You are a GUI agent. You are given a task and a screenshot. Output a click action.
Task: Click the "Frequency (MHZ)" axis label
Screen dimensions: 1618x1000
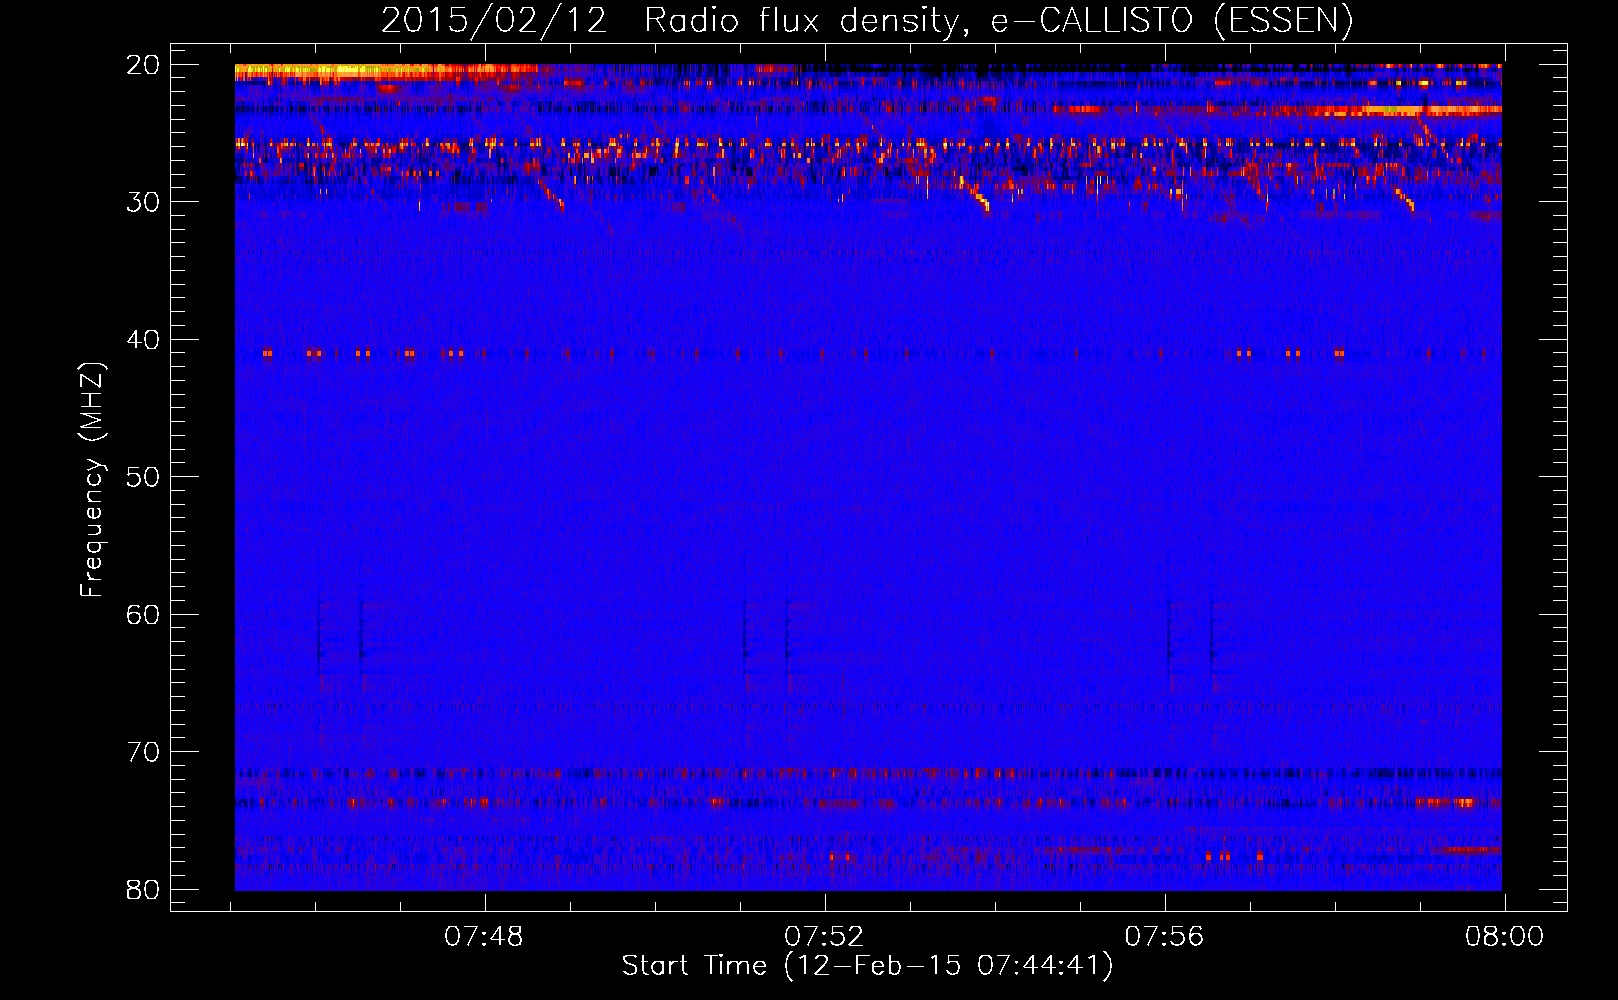(x=92, y=480)
